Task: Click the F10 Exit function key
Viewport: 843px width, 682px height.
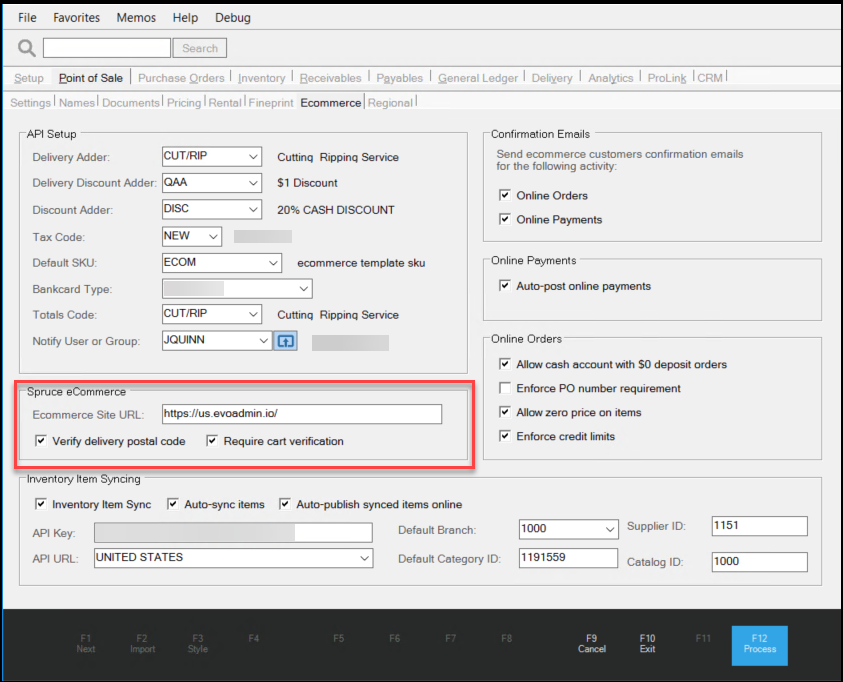Action: coord(647,643)
